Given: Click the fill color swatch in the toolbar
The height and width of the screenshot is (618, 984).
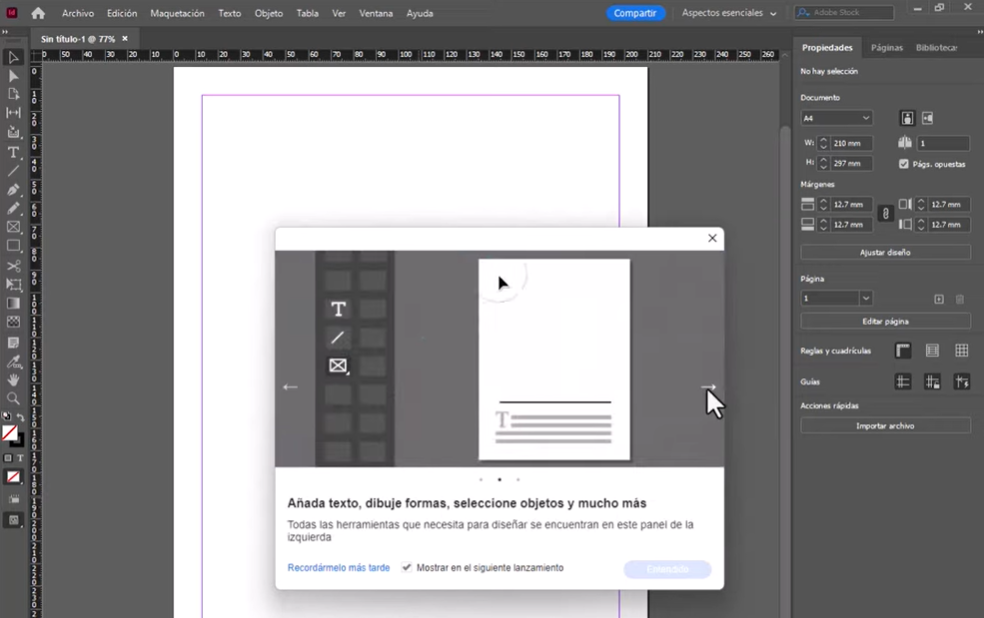Looking at the screenshot, I should (12, 433).
